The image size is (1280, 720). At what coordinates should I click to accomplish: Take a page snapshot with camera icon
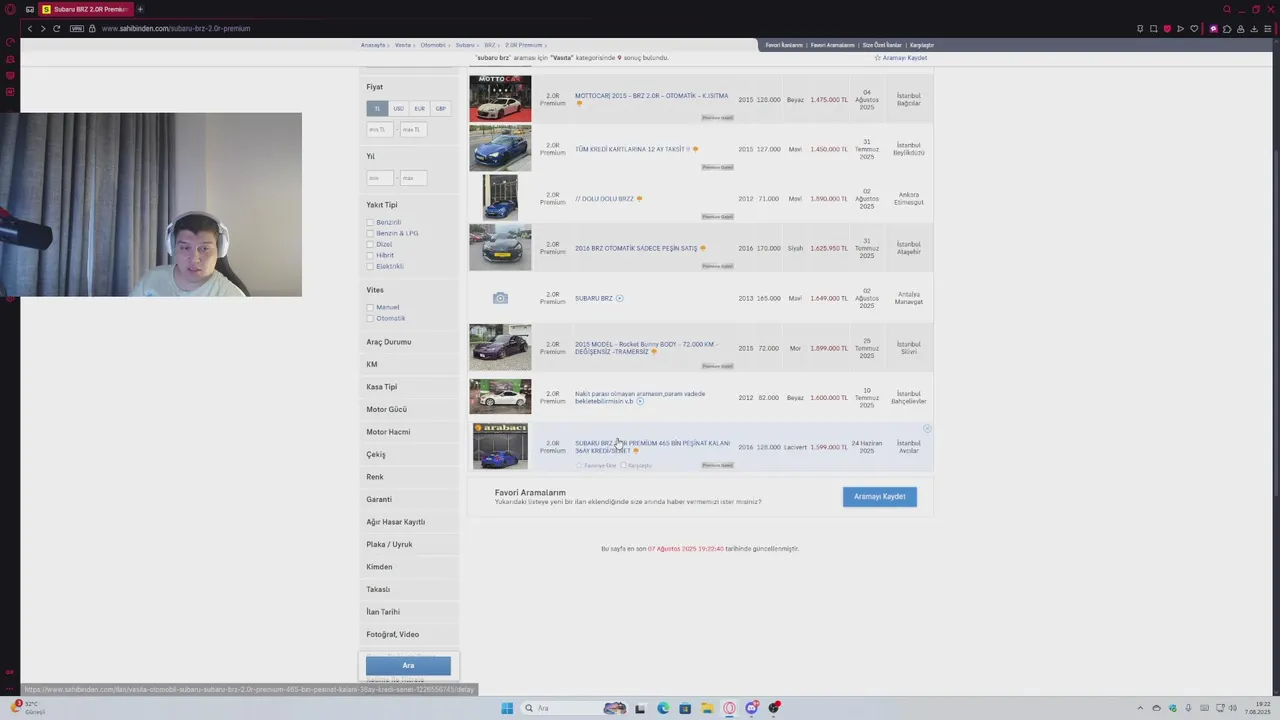[x=1153, y=28]
